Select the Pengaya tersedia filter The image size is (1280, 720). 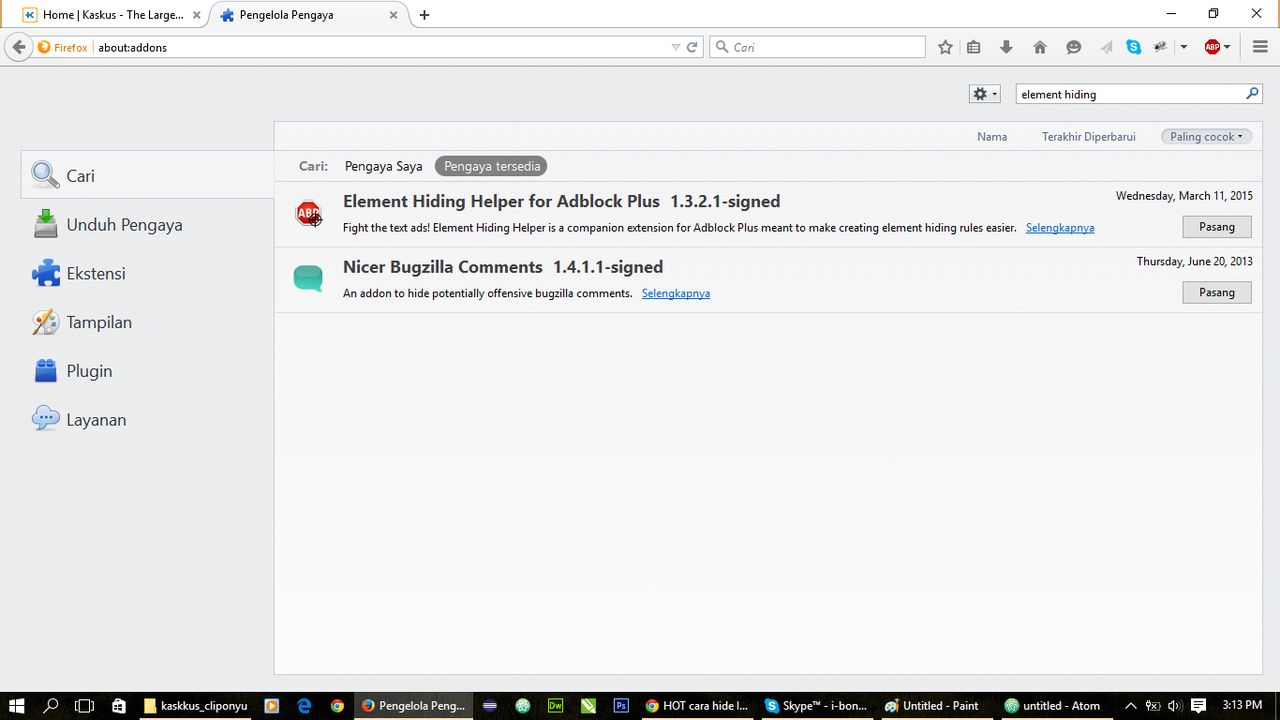[492, 166]
